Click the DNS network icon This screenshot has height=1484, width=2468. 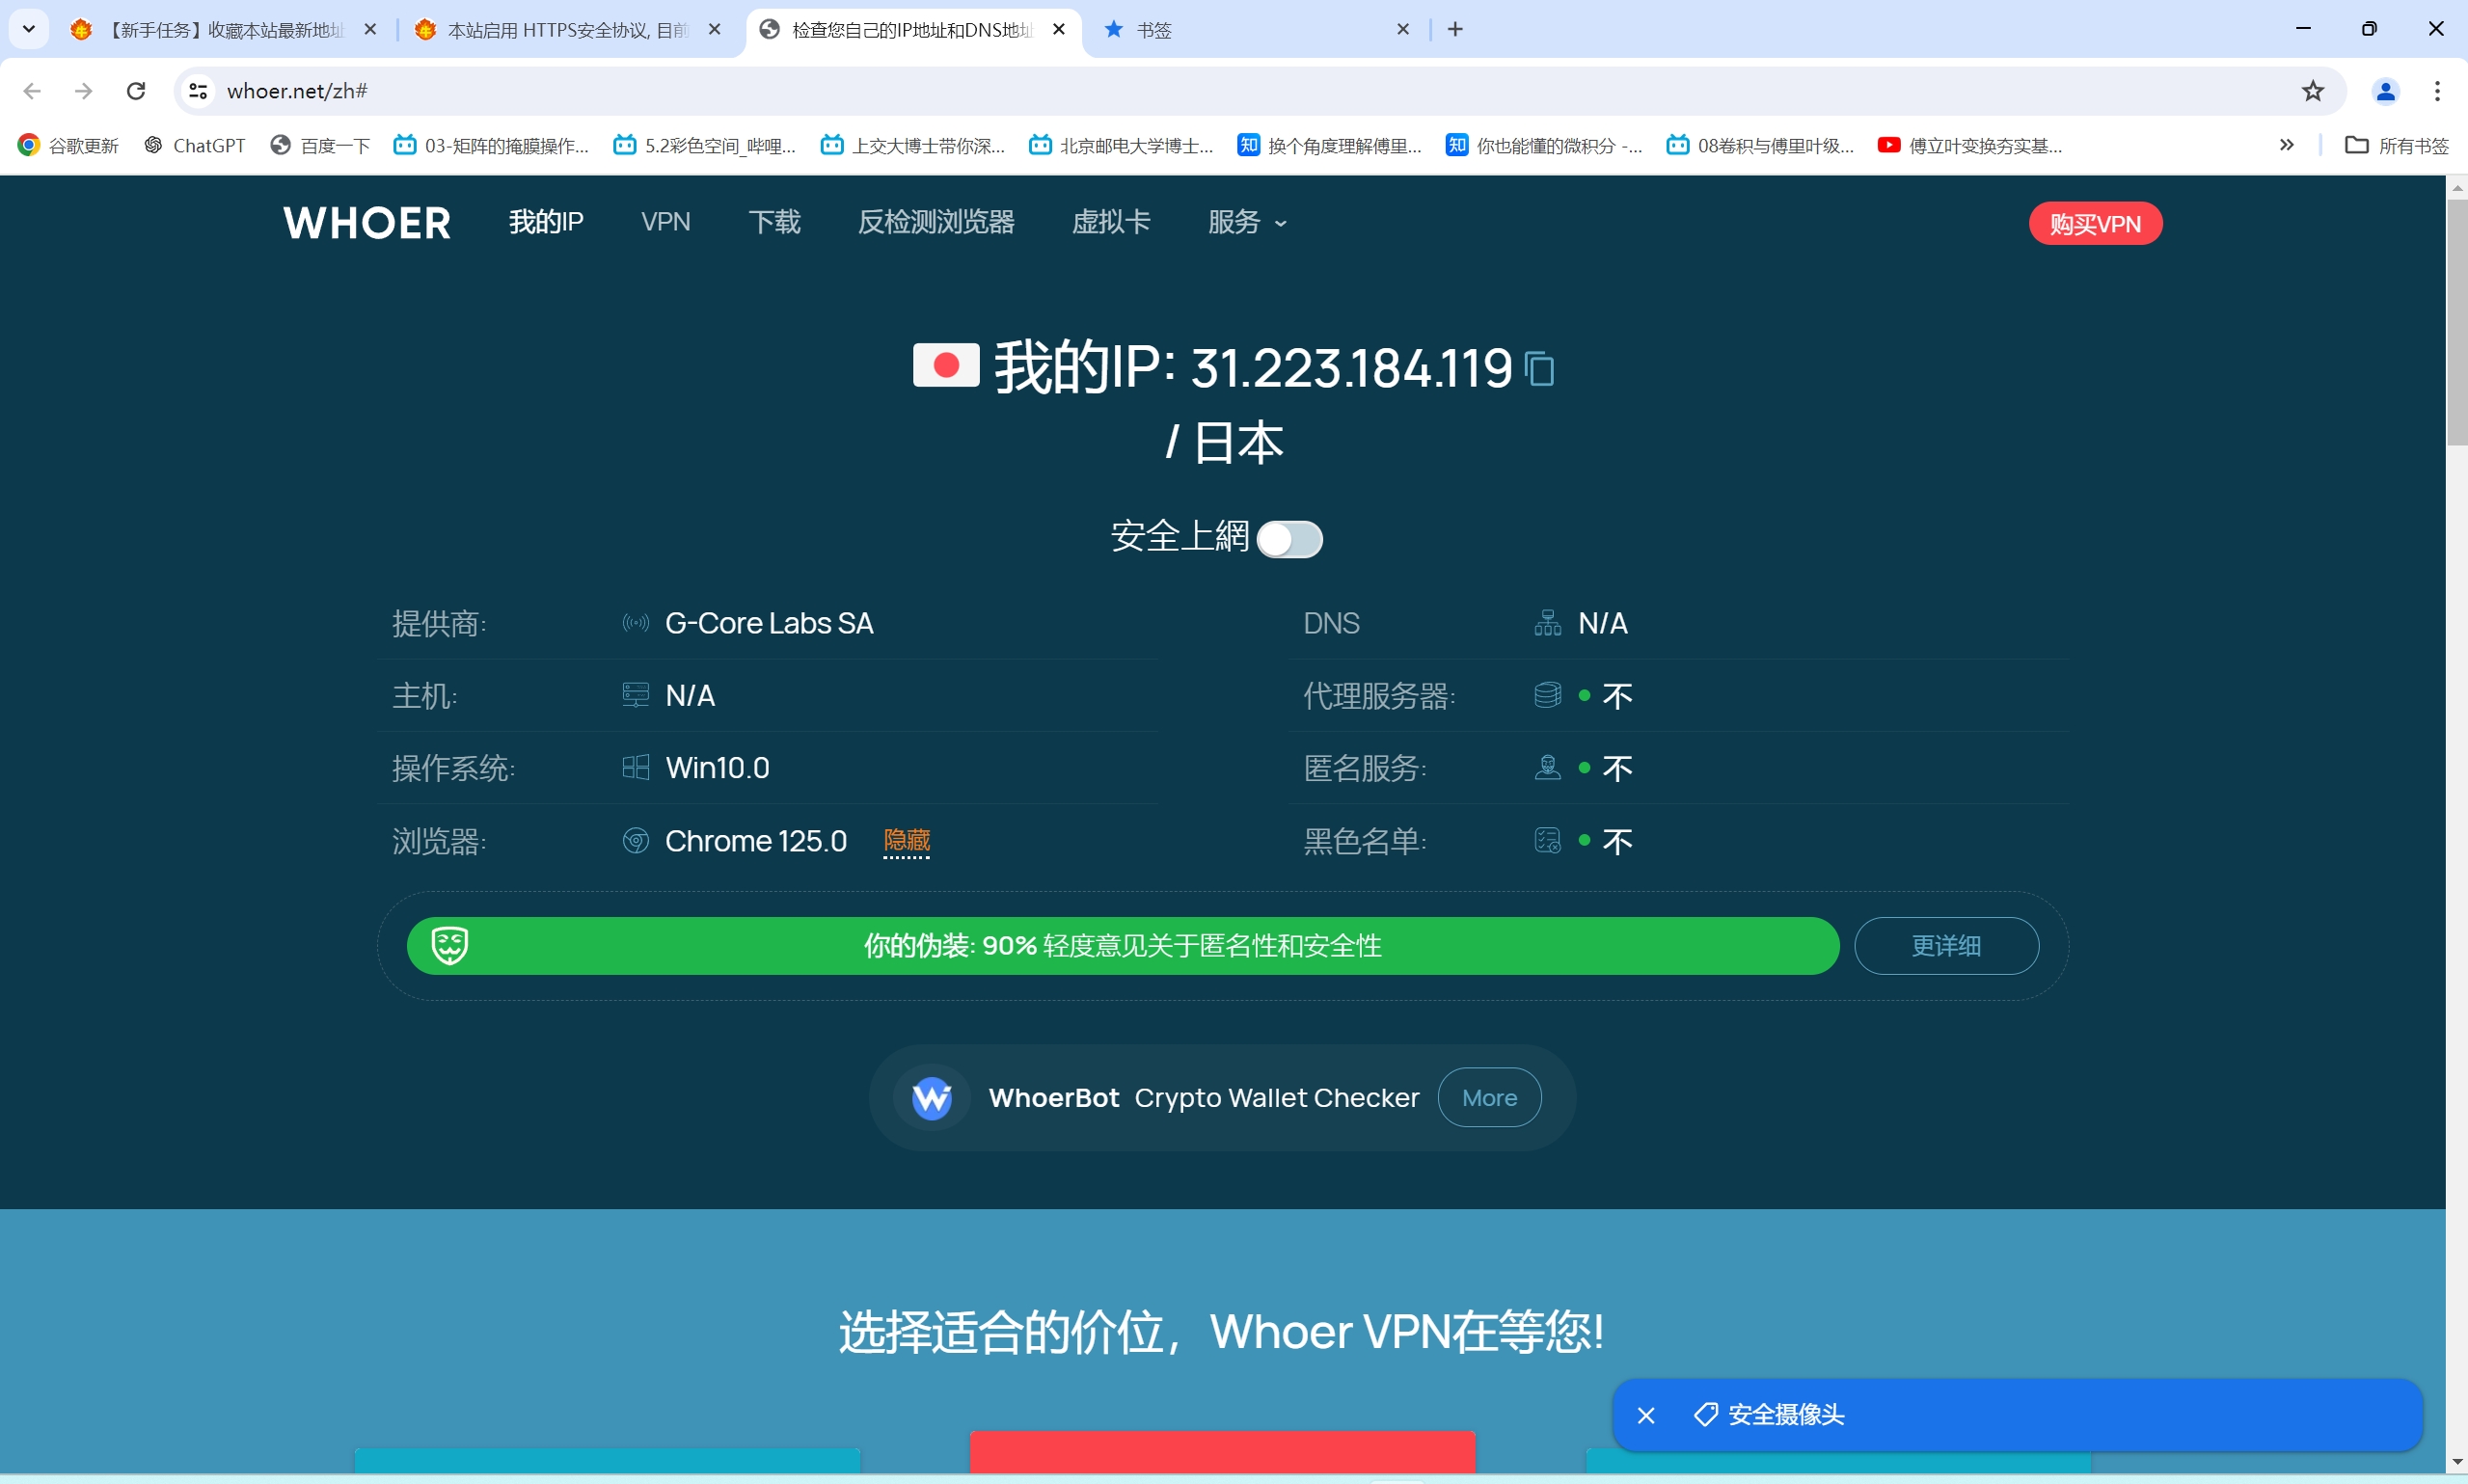pos(1547,623)
